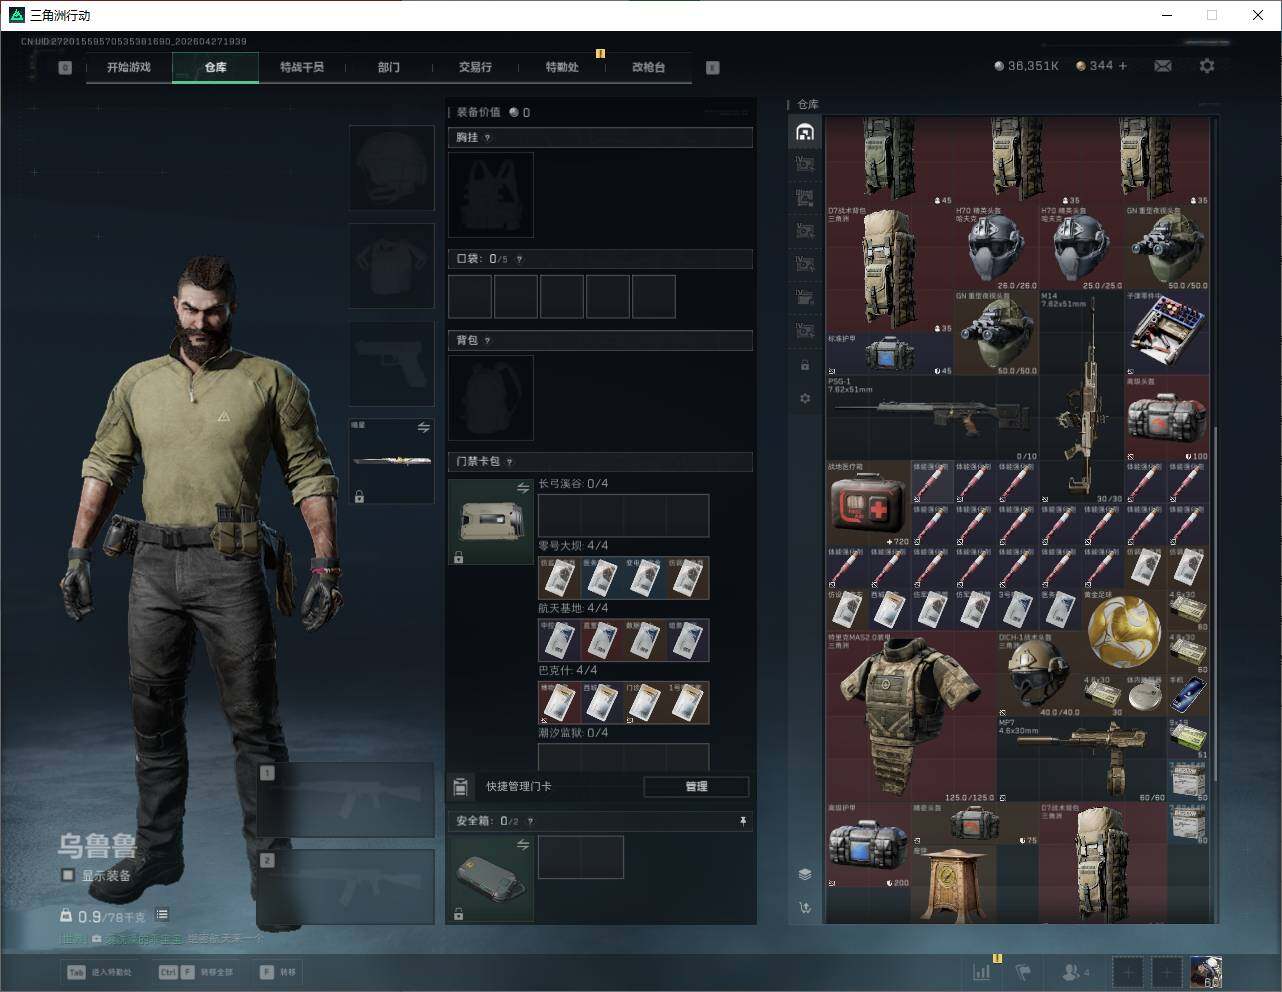
Task: Select the empty pistol equipment slot
Action: (x=392, y=364)
